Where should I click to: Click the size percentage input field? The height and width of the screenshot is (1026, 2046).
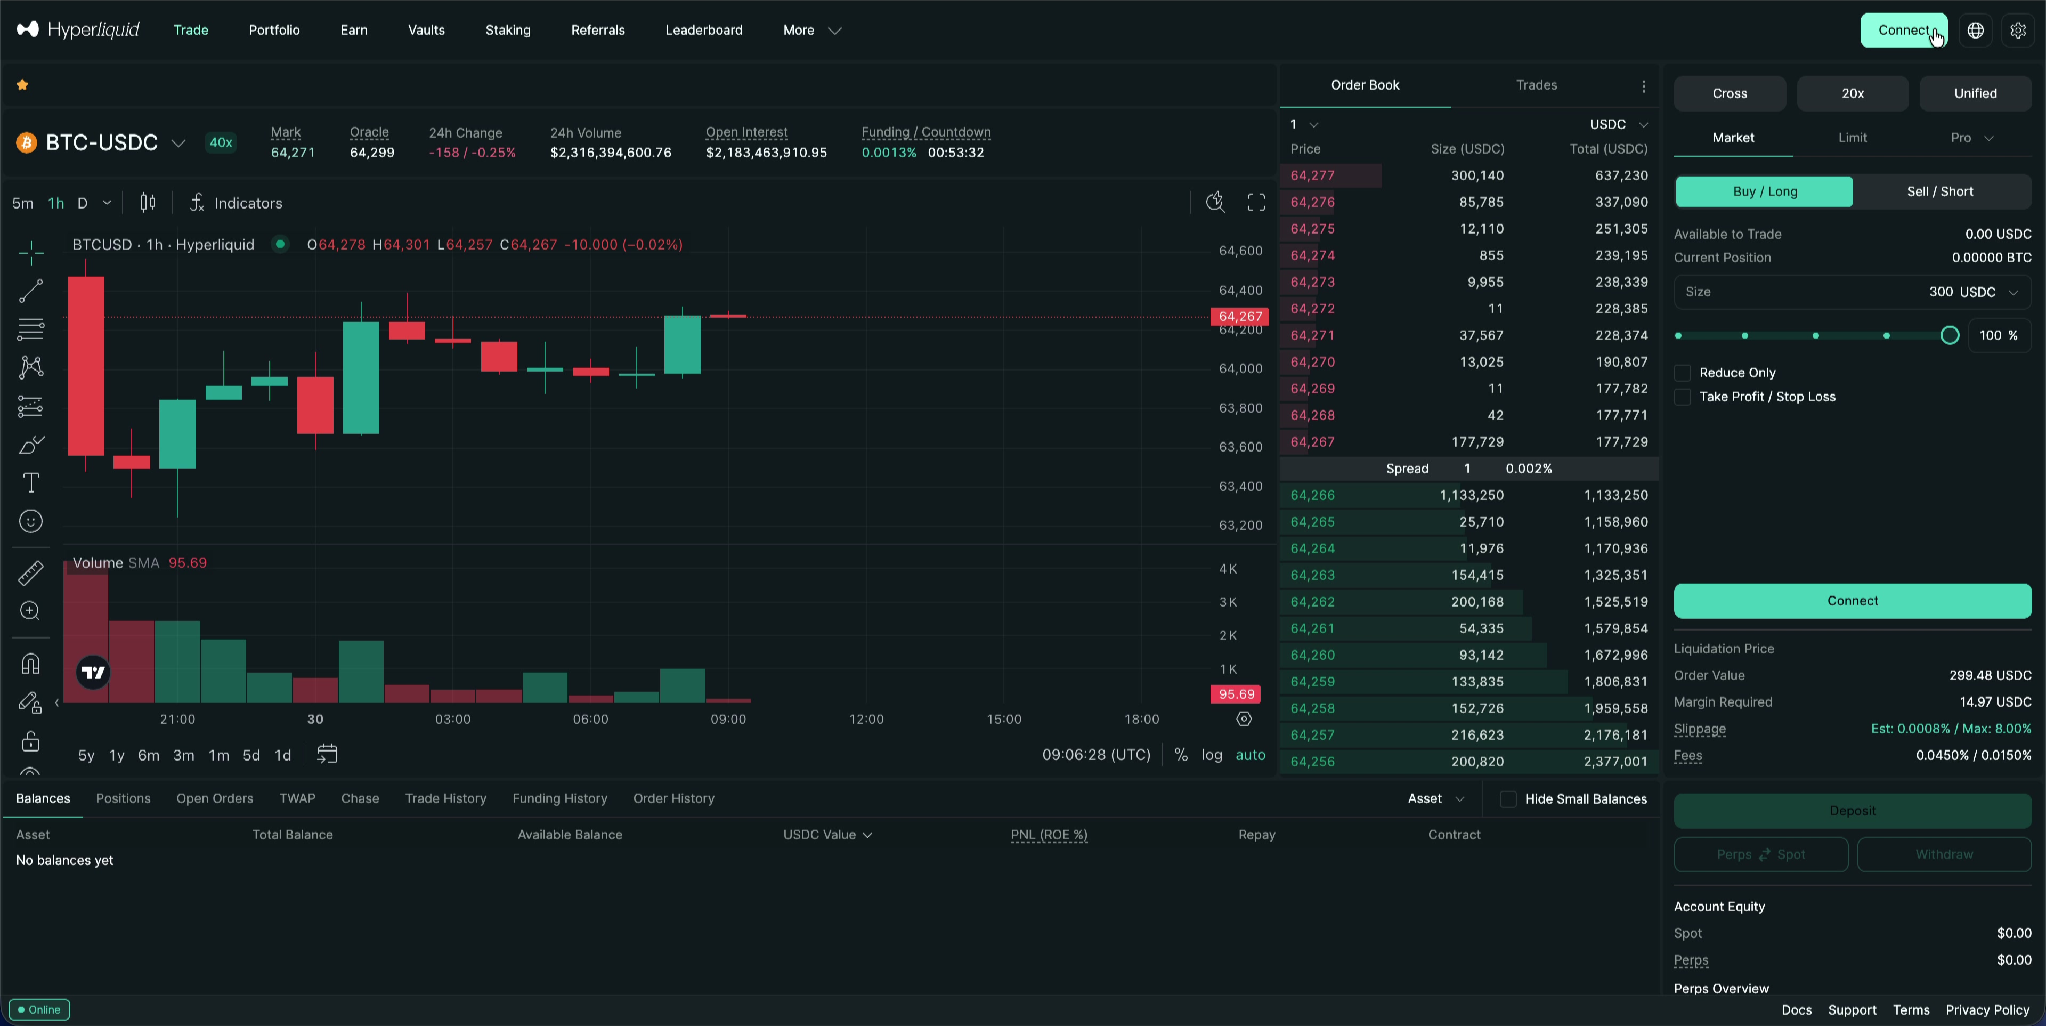point(1999,336)
